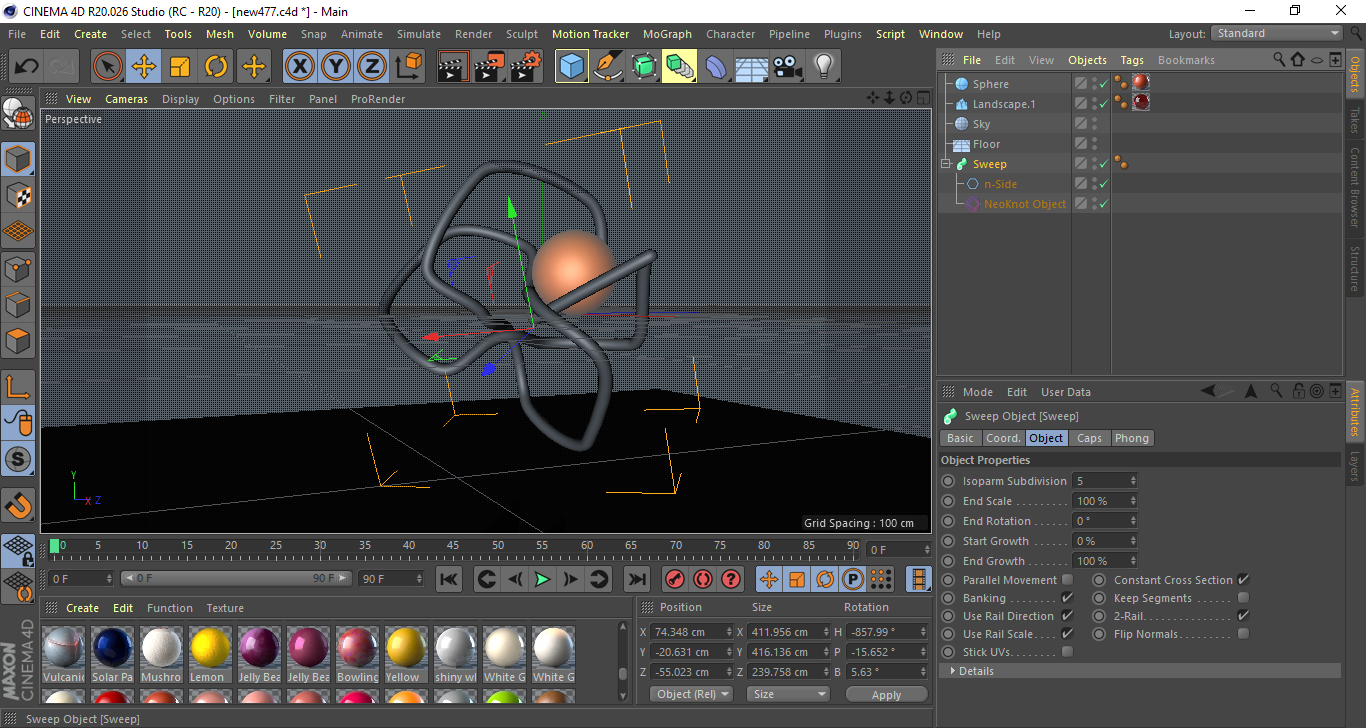Toggle 2-Rail checkbox
1366x728 pixels.
[x=1243, y=616]
